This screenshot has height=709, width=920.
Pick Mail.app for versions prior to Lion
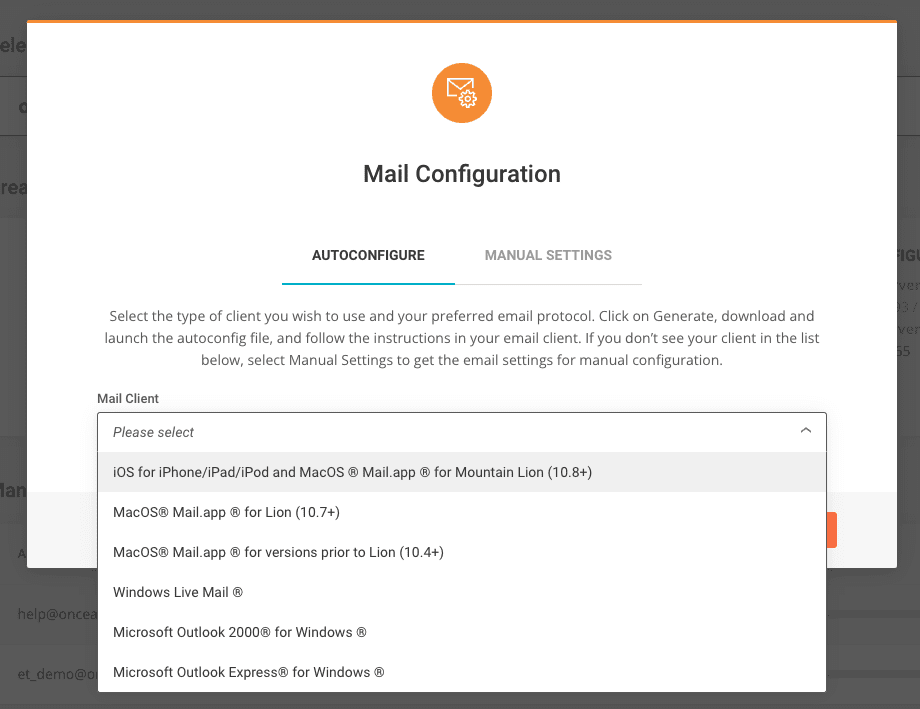[278, 552]
